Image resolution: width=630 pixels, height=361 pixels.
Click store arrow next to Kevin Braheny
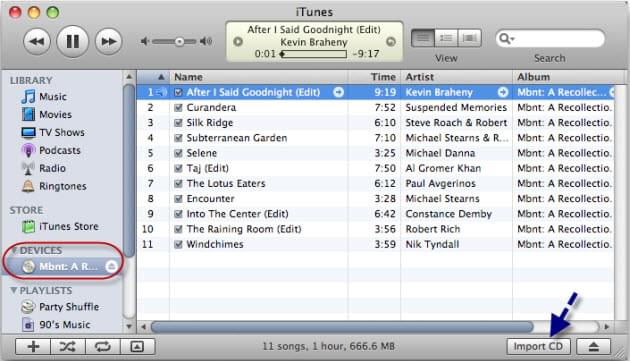pyautogui.click(x=503, y=92)
